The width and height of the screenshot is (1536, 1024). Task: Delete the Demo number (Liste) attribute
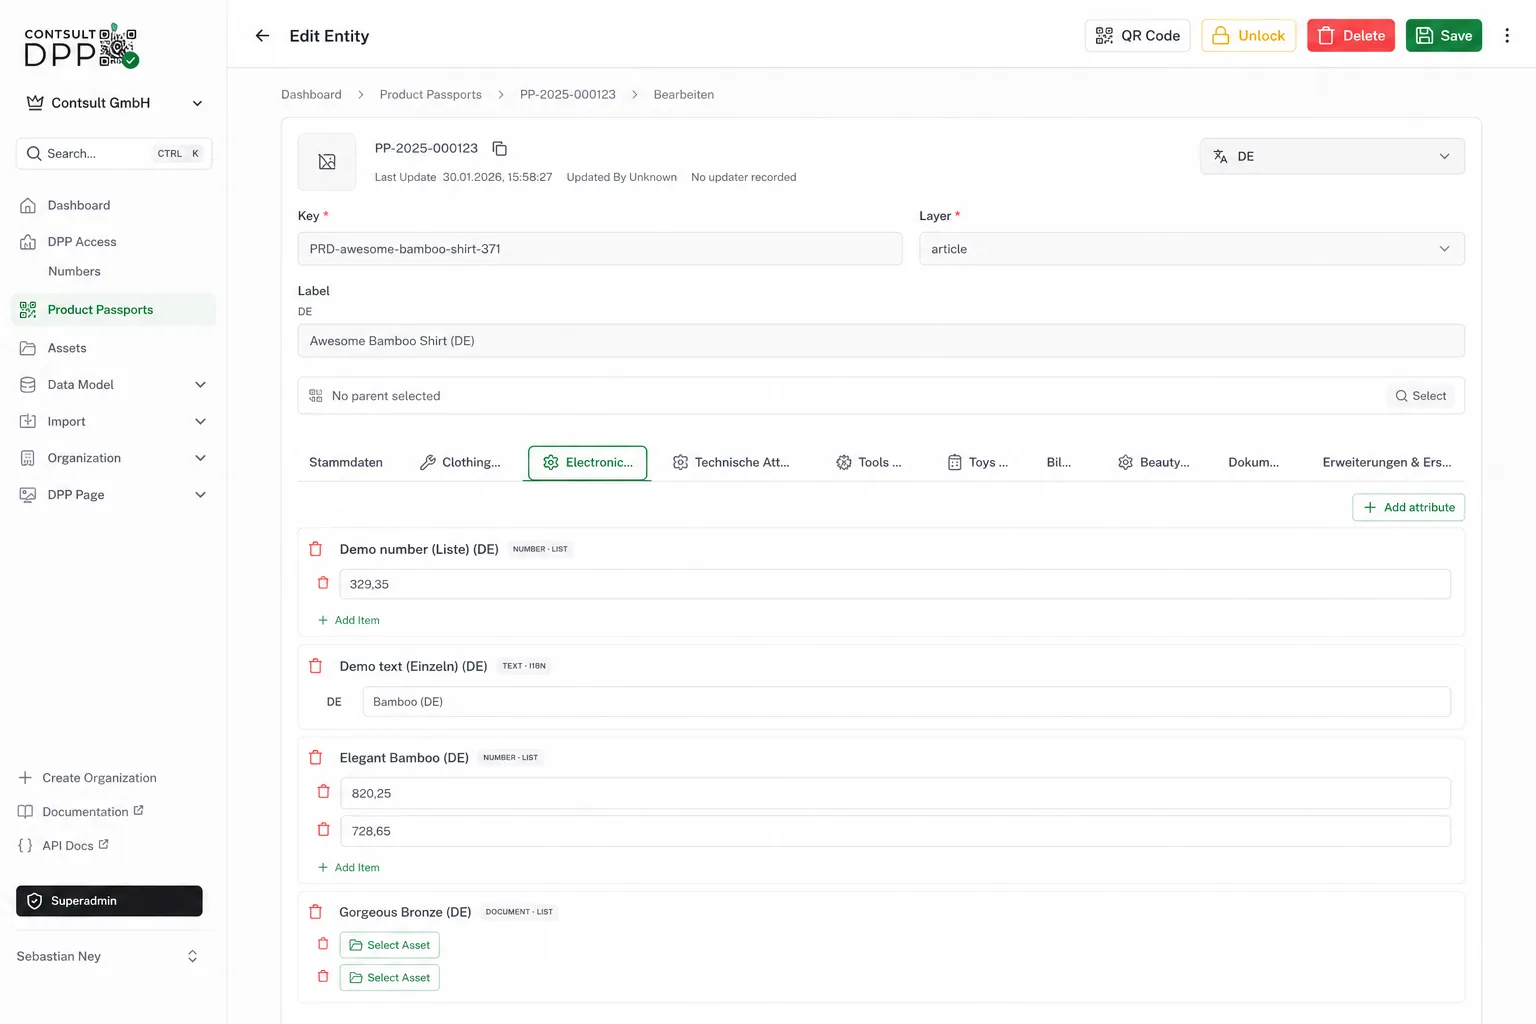point(316,549)
